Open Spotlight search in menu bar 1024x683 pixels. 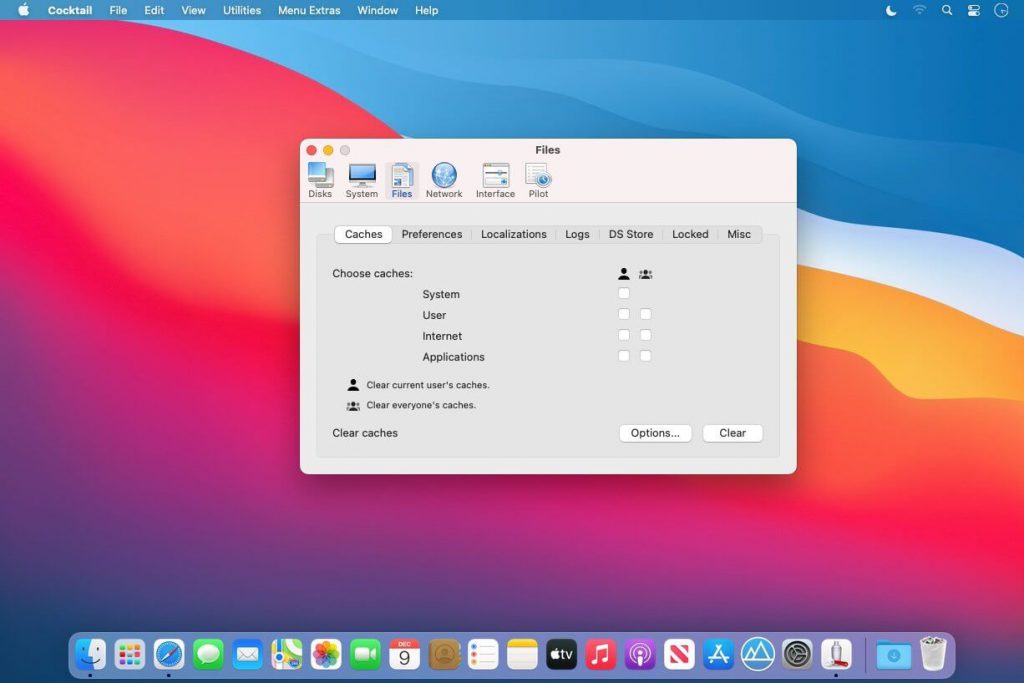946,10
